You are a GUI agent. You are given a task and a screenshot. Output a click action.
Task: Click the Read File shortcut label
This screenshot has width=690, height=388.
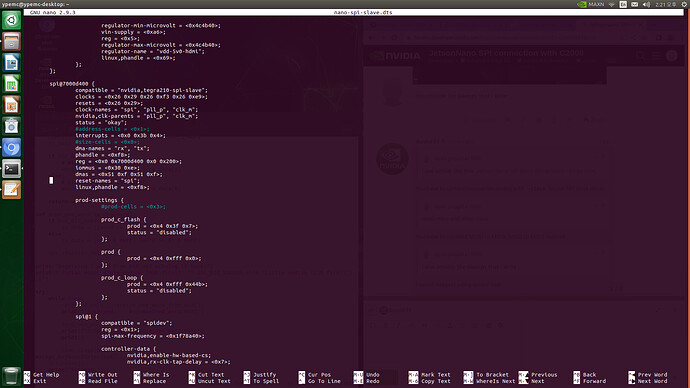103,381
